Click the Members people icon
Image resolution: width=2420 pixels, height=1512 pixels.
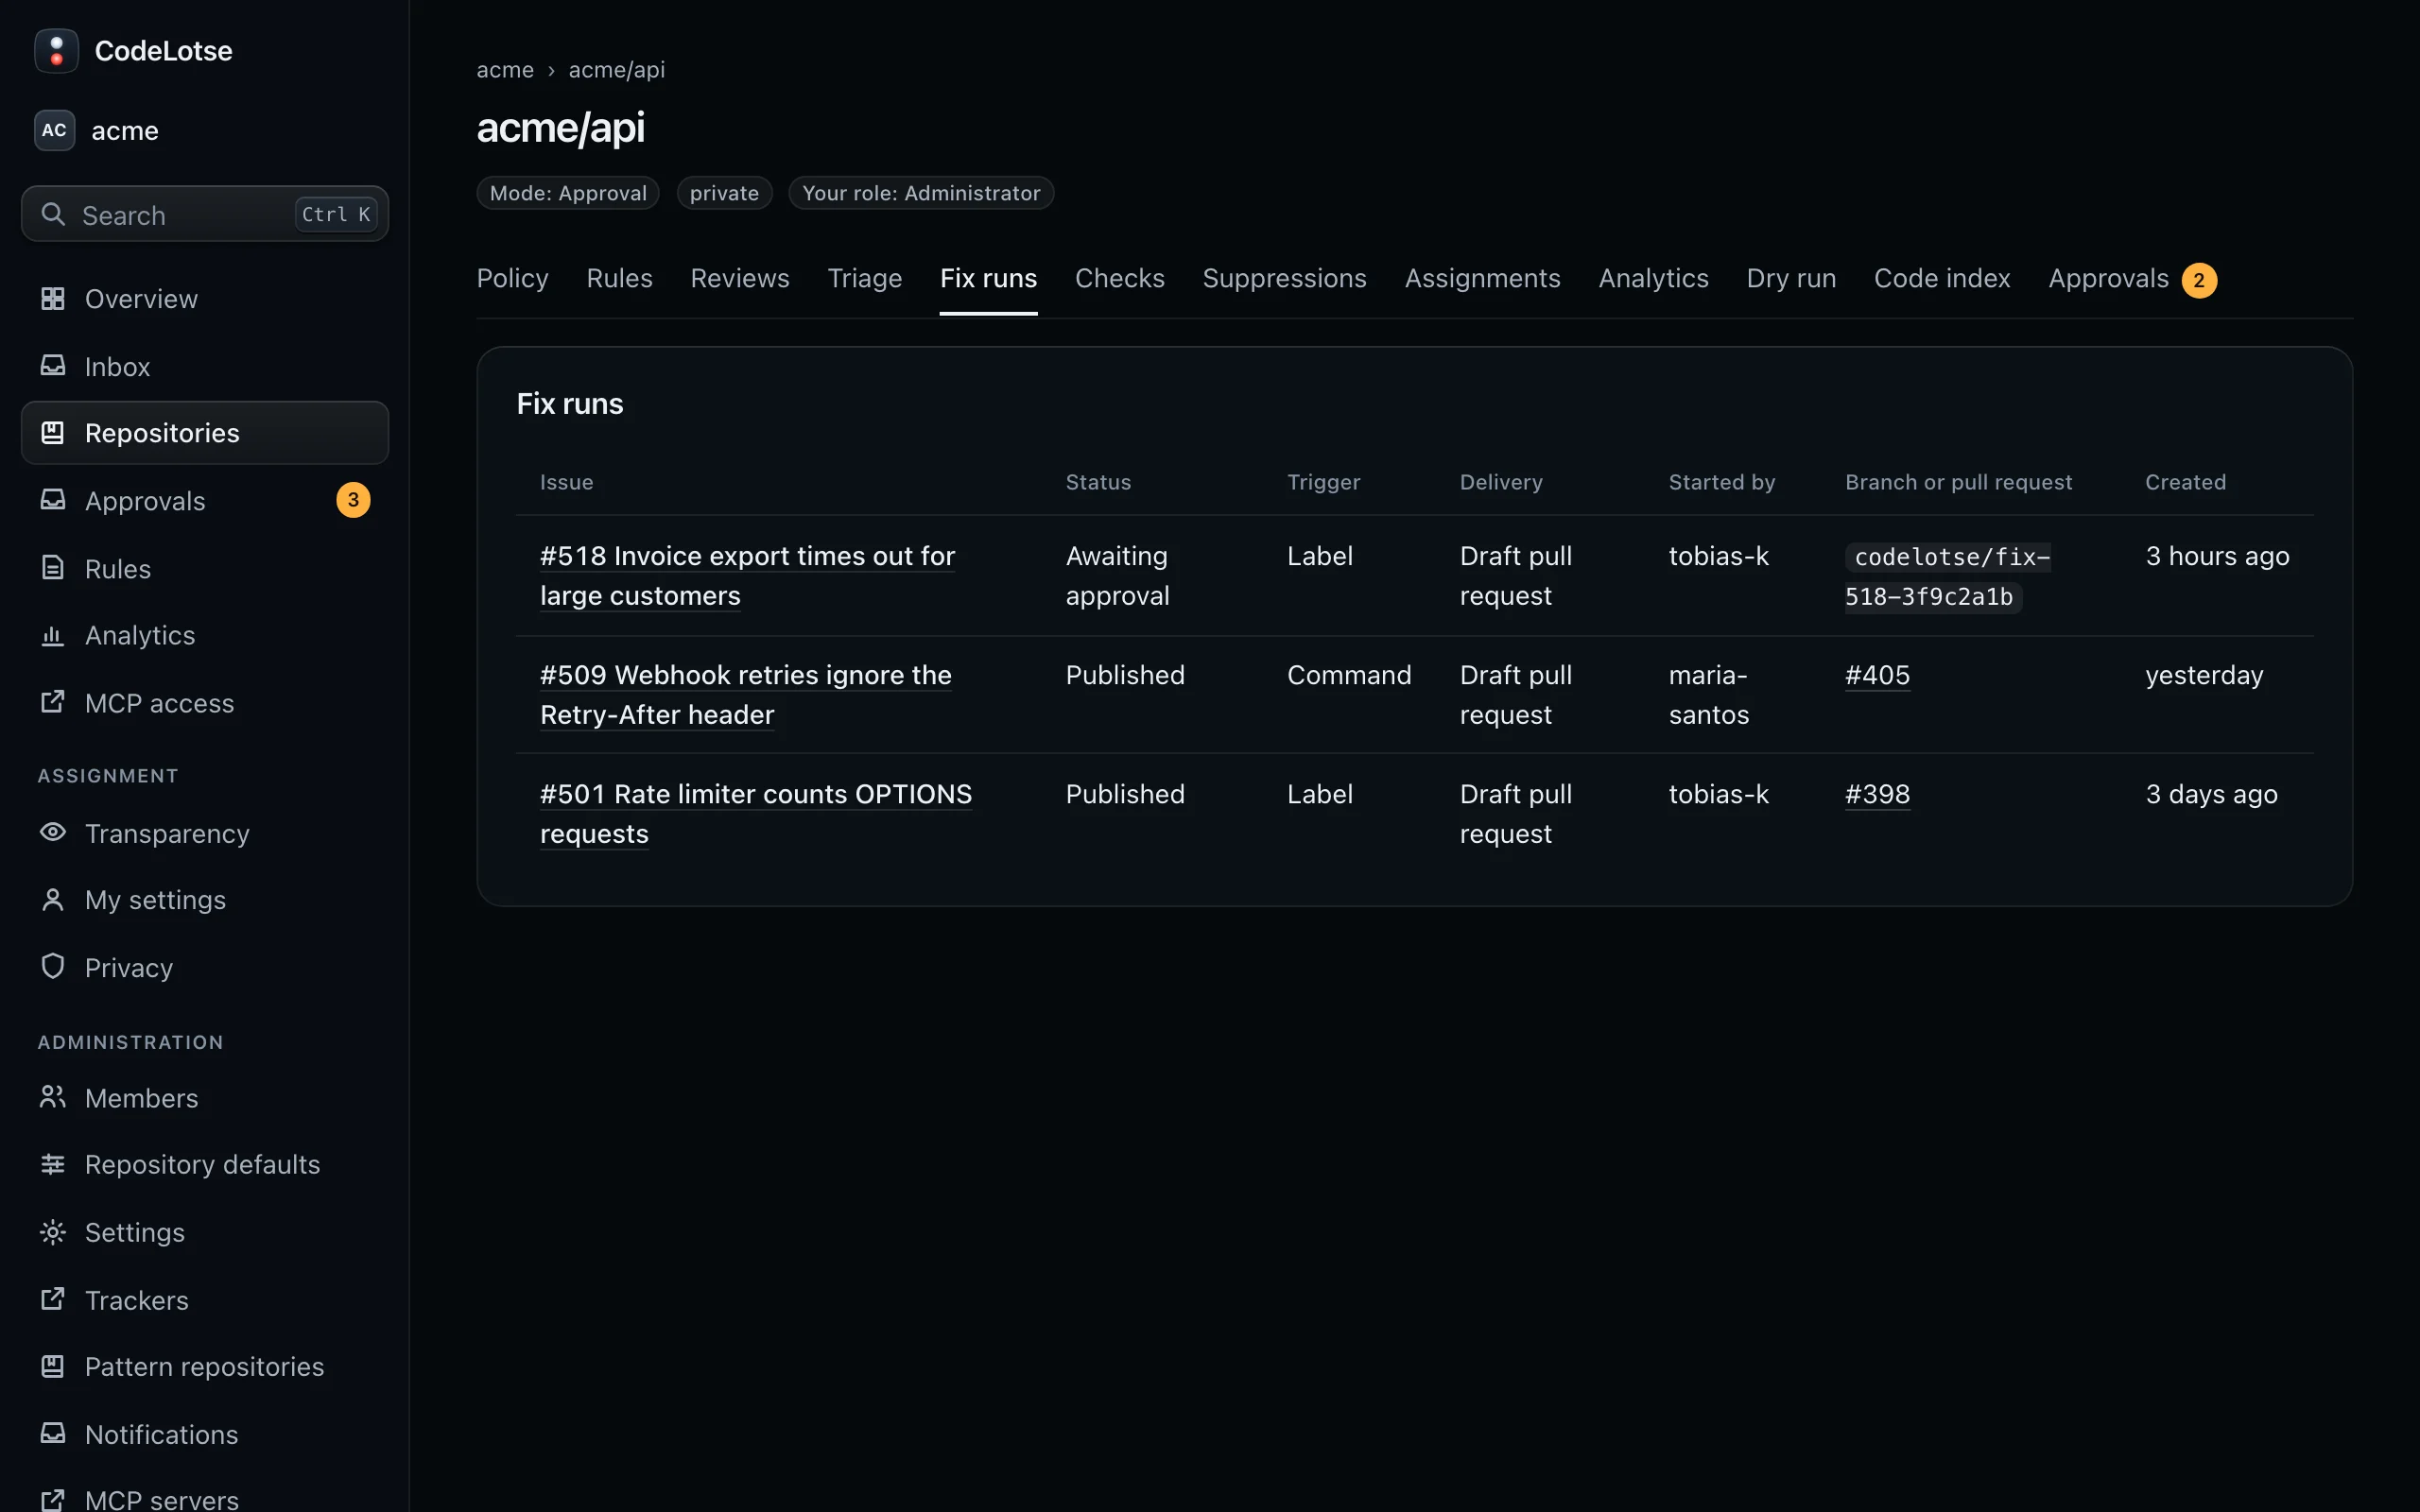coord(53,1097)
